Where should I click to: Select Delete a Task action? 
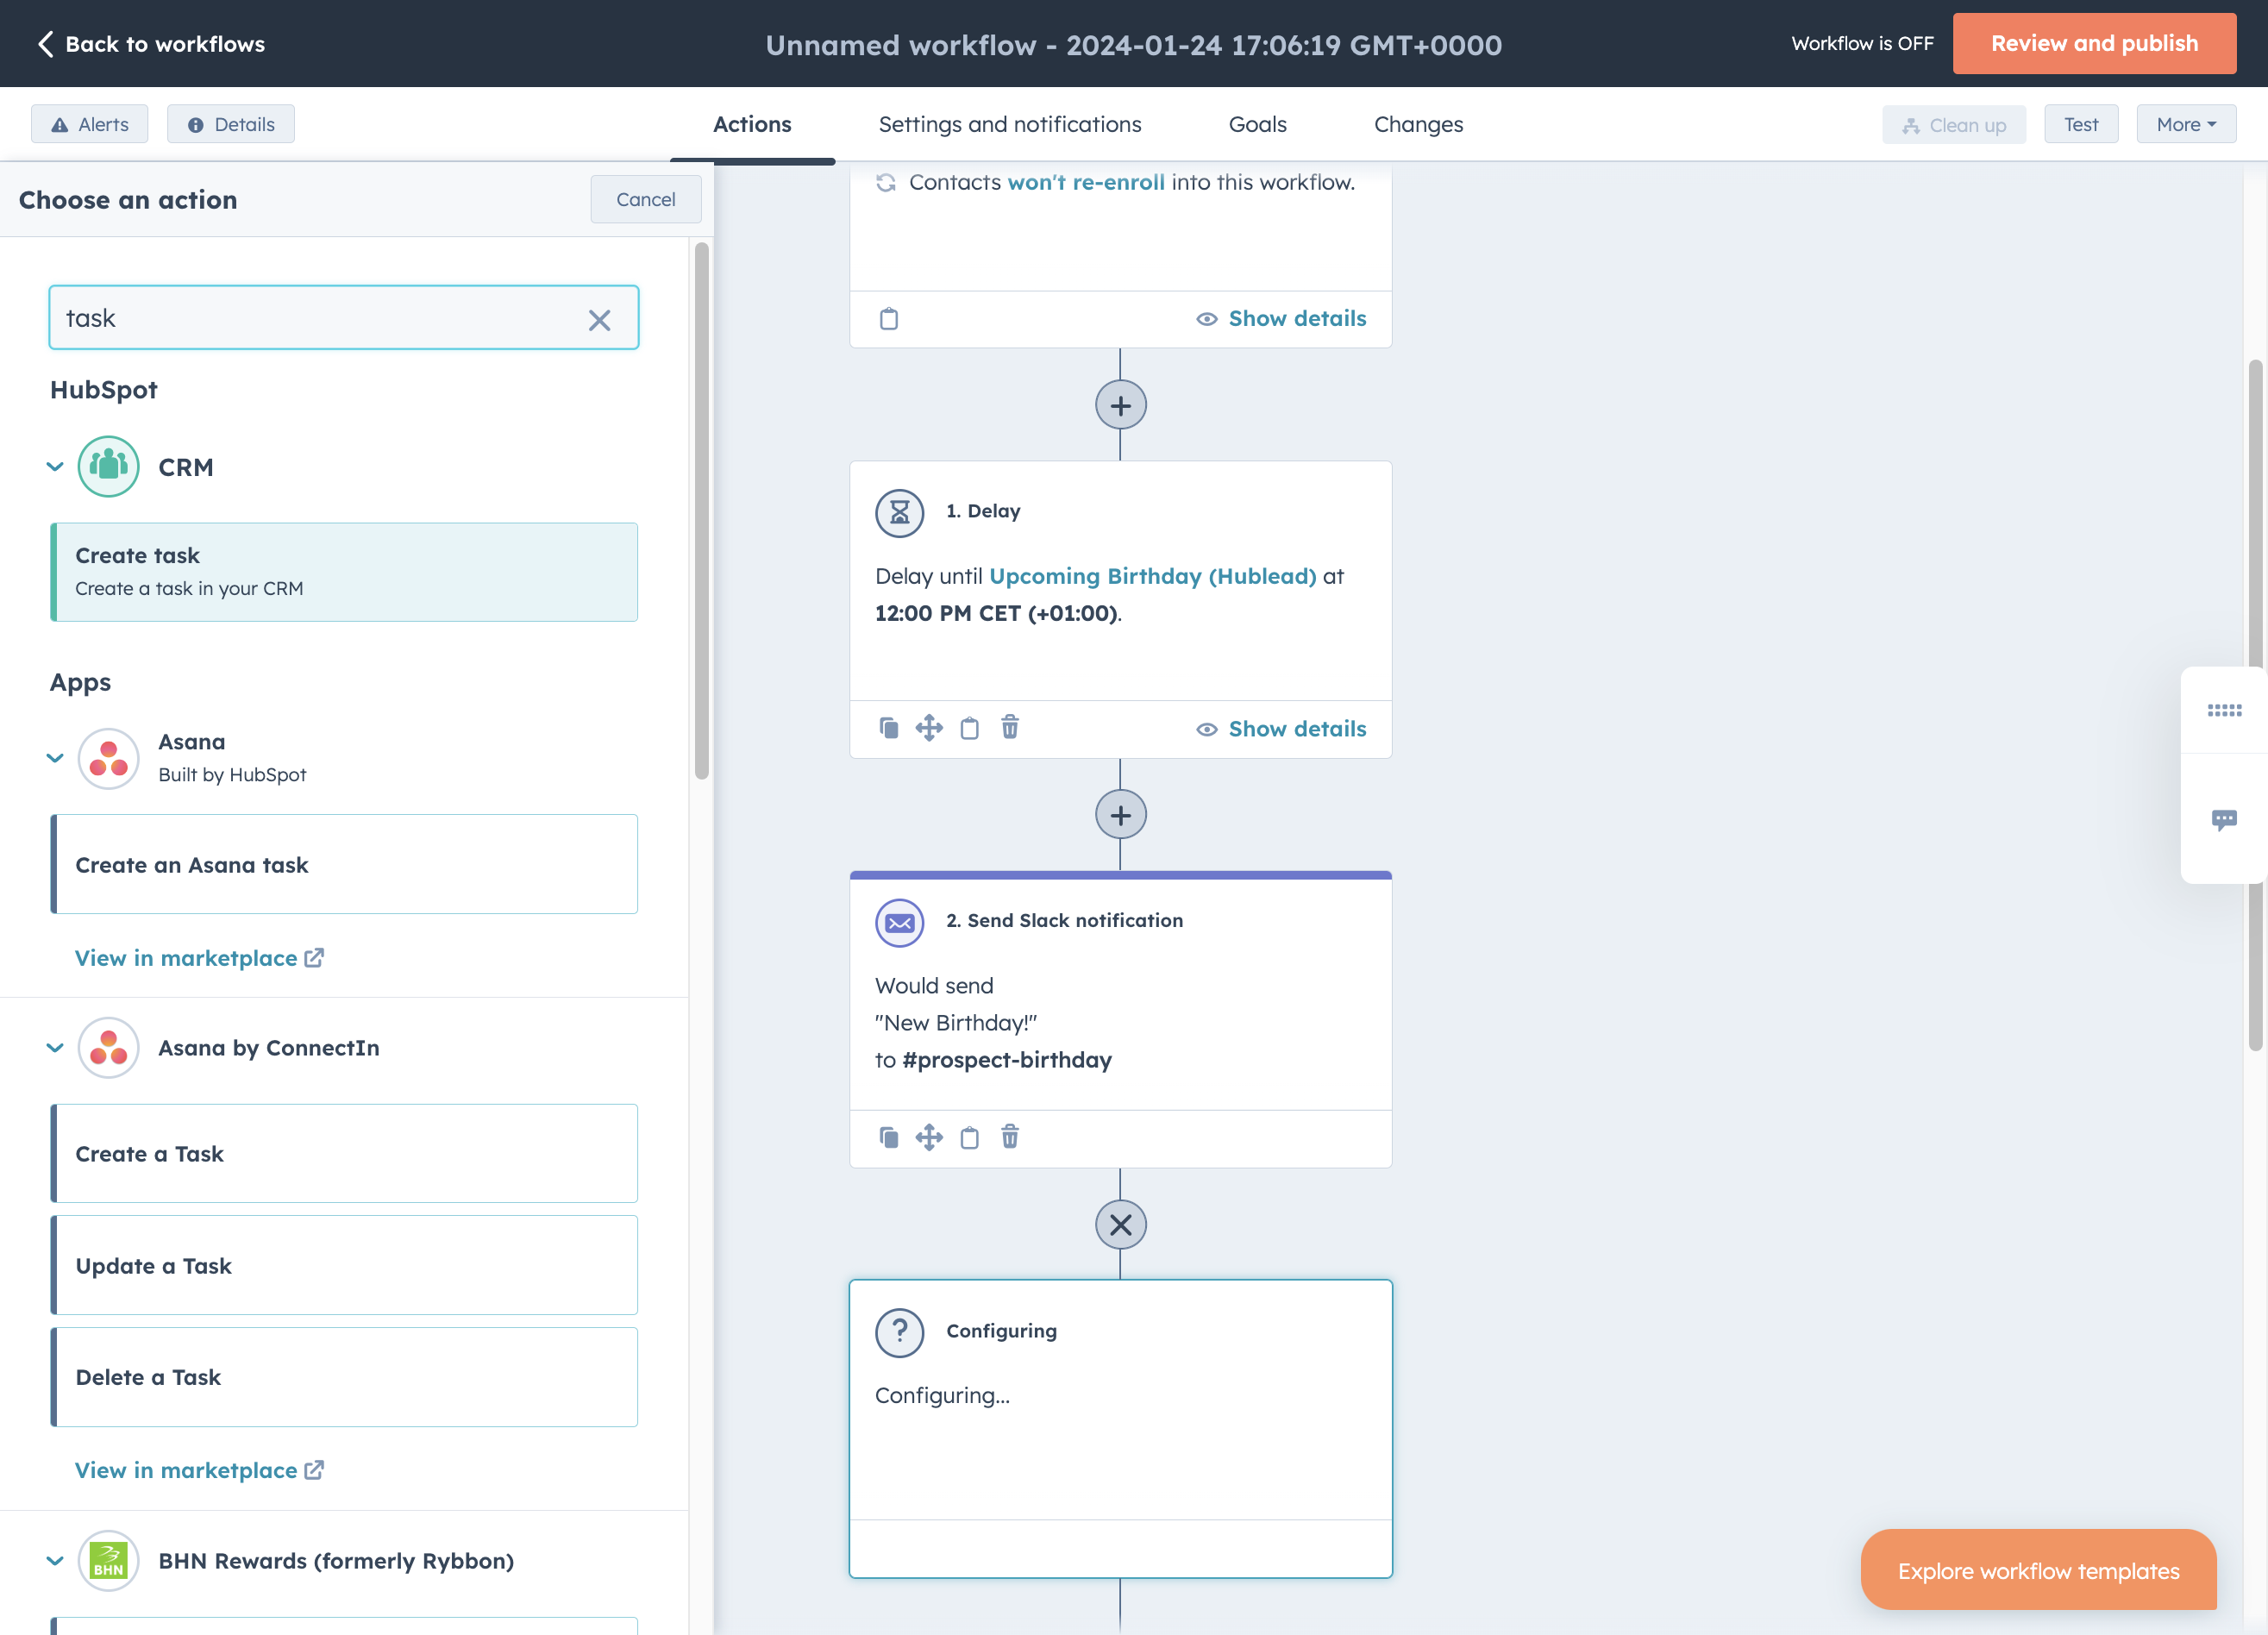click(344, 1377)
